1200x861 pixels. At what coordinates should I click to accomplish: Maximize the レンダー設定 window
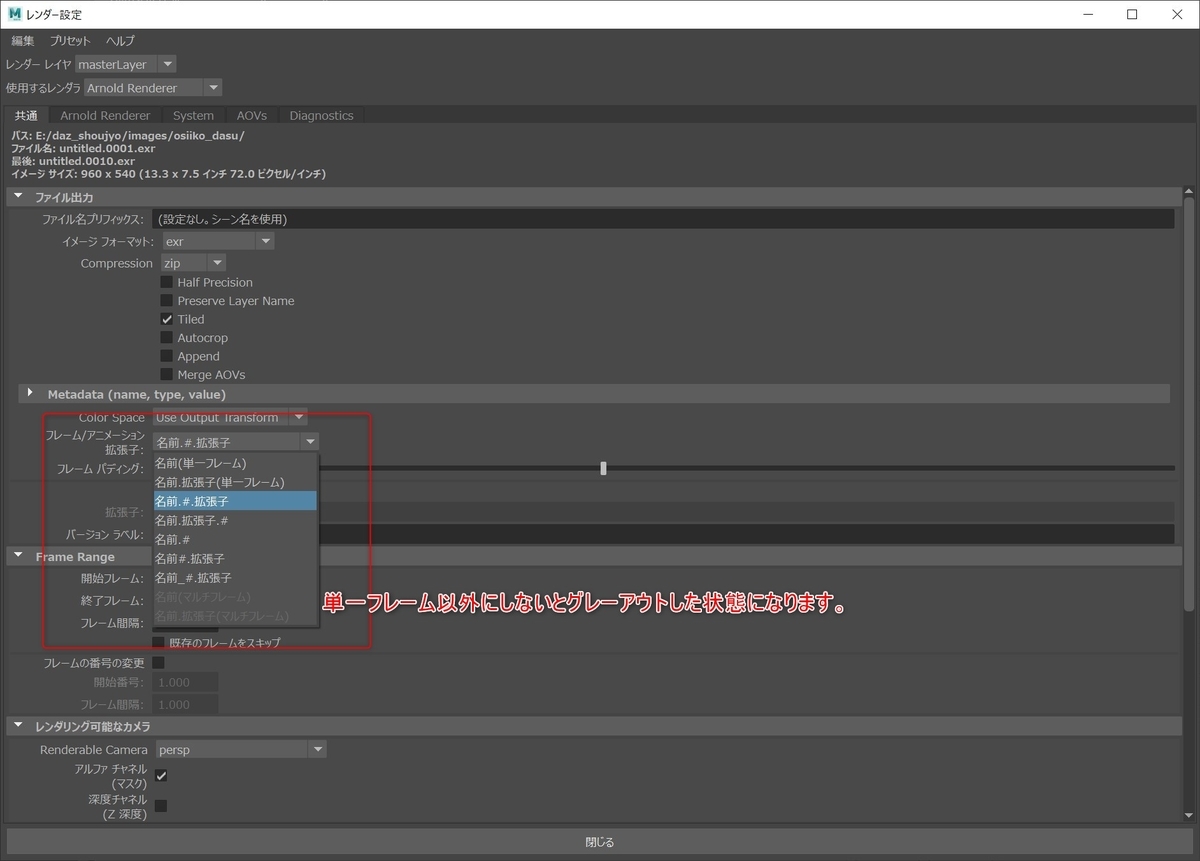click(1132, 14)
